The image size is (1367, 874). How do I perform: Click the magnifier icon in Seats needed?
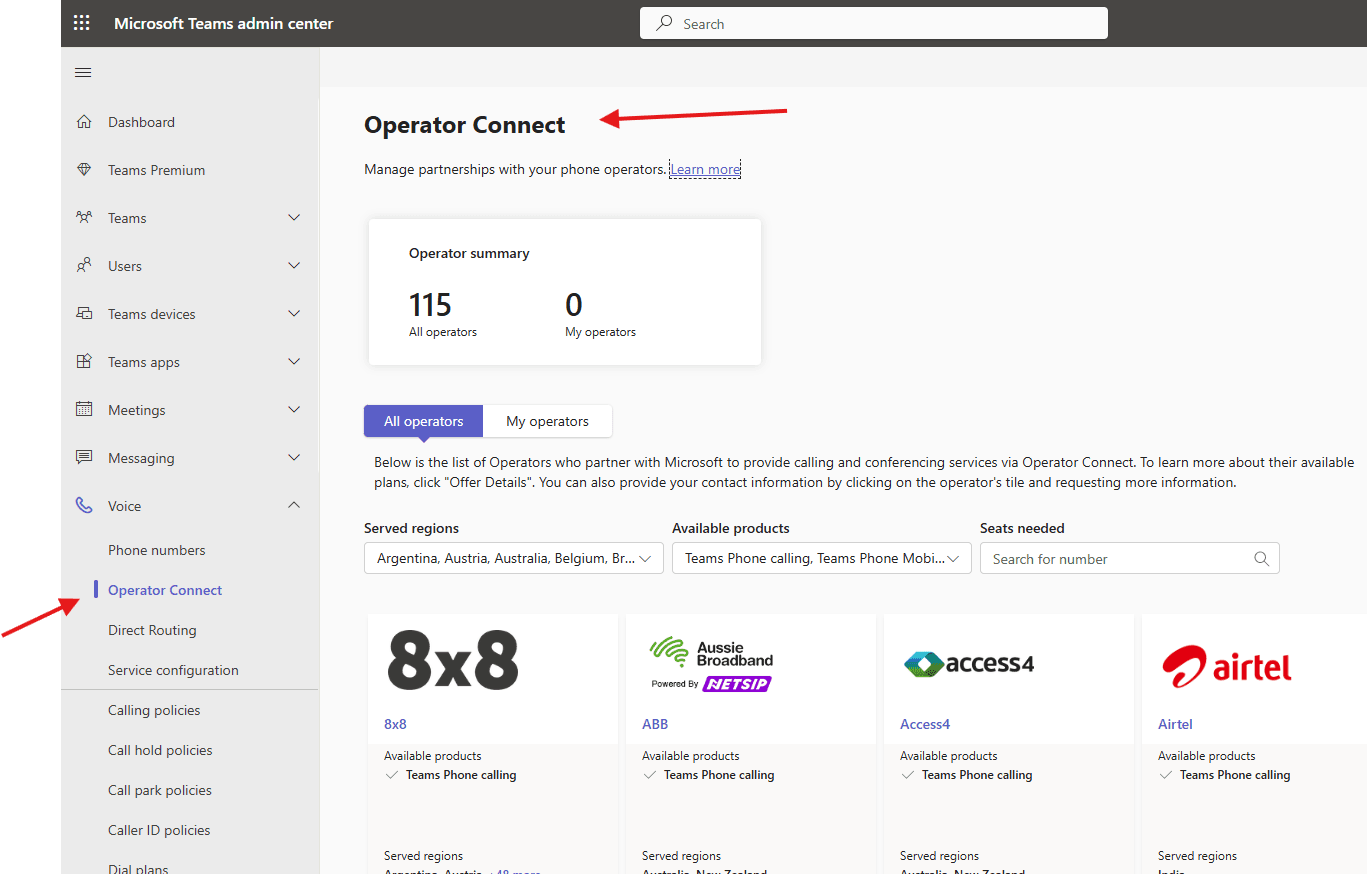pos(1261,558)
